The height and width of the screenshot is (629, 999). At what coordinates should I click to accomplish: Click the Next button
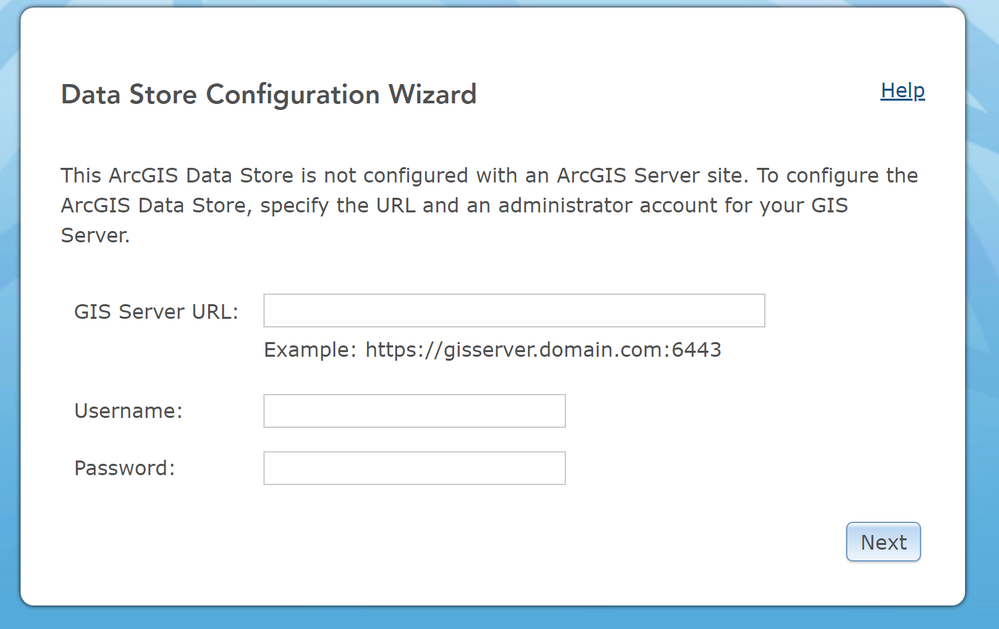[x=883, y=542]
